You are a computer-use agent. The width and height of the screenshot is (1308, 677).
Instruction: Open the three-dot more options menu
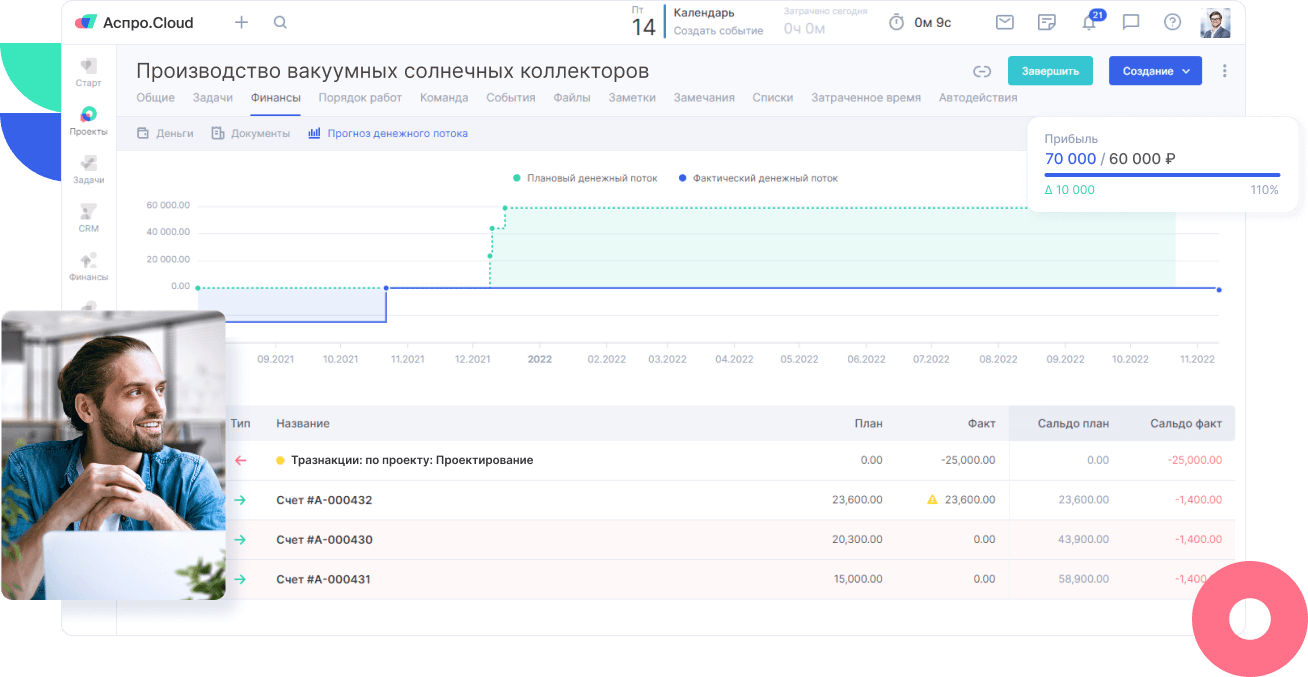[x=1225, y=71]
